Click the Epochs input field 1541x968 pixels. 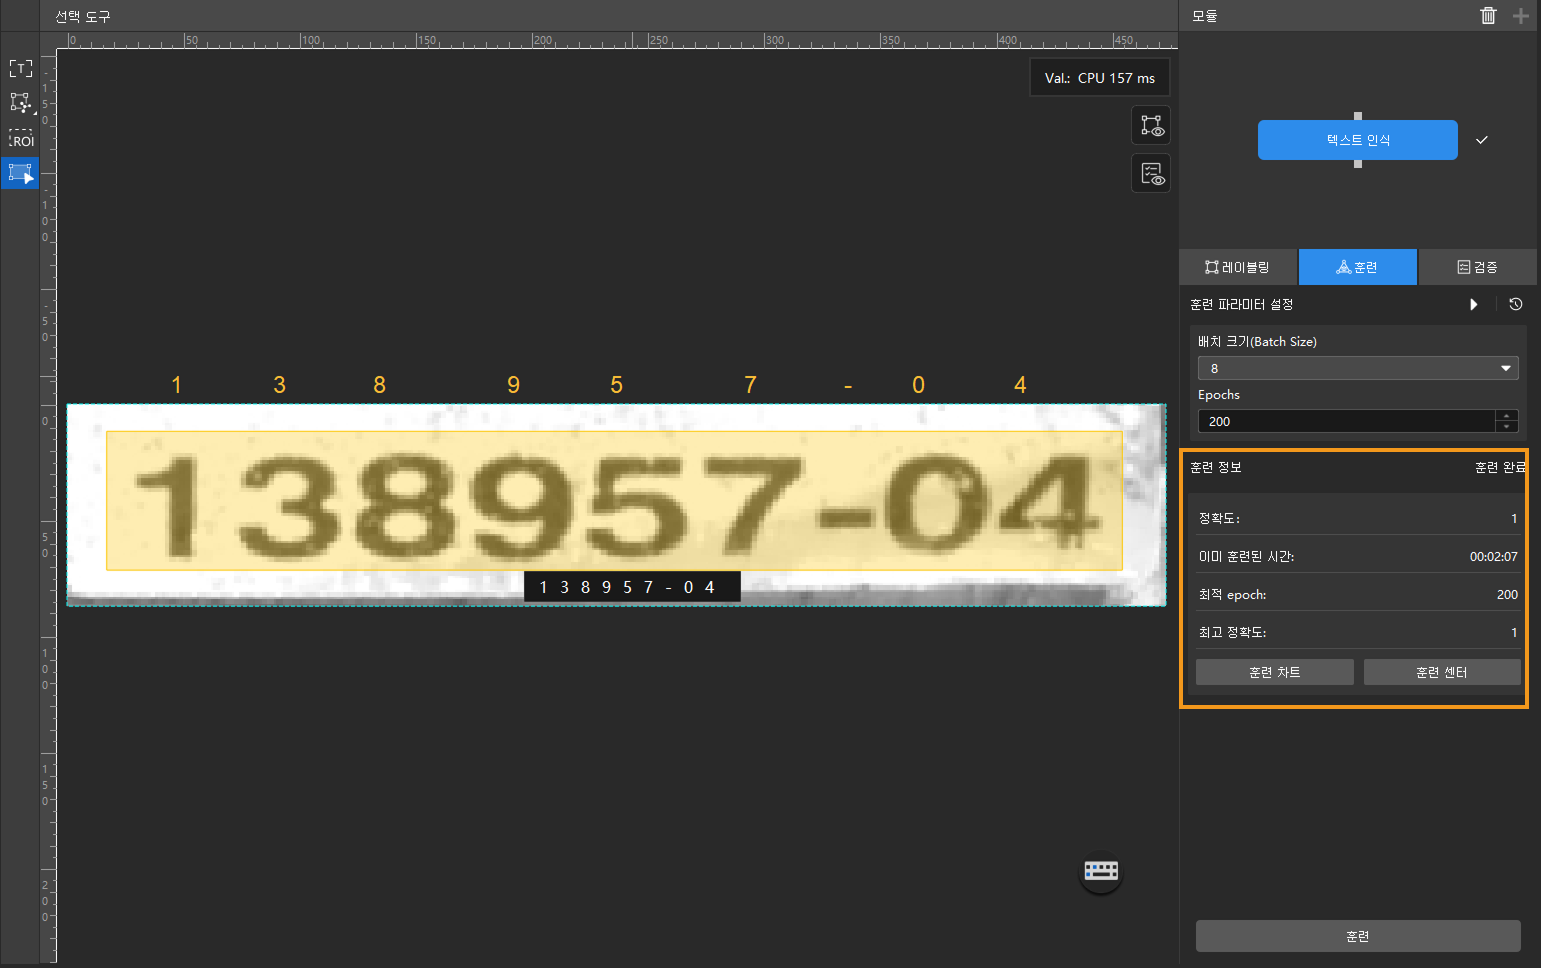[1346, 421]
